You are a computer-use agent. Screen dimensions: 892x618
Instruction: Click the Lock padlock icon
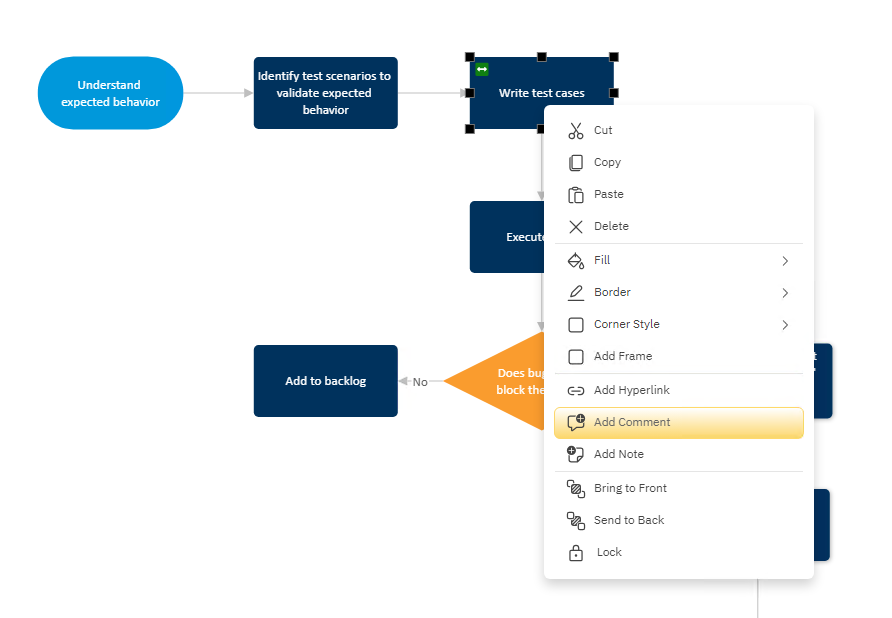click(x=576, y=553)
